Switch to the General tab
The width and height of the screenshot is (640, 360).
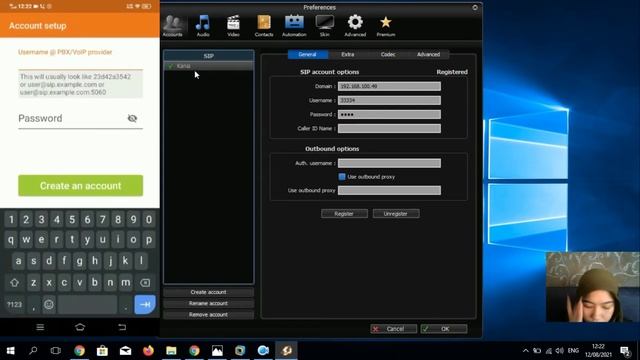pyautogui.click(x=307, y=54)
